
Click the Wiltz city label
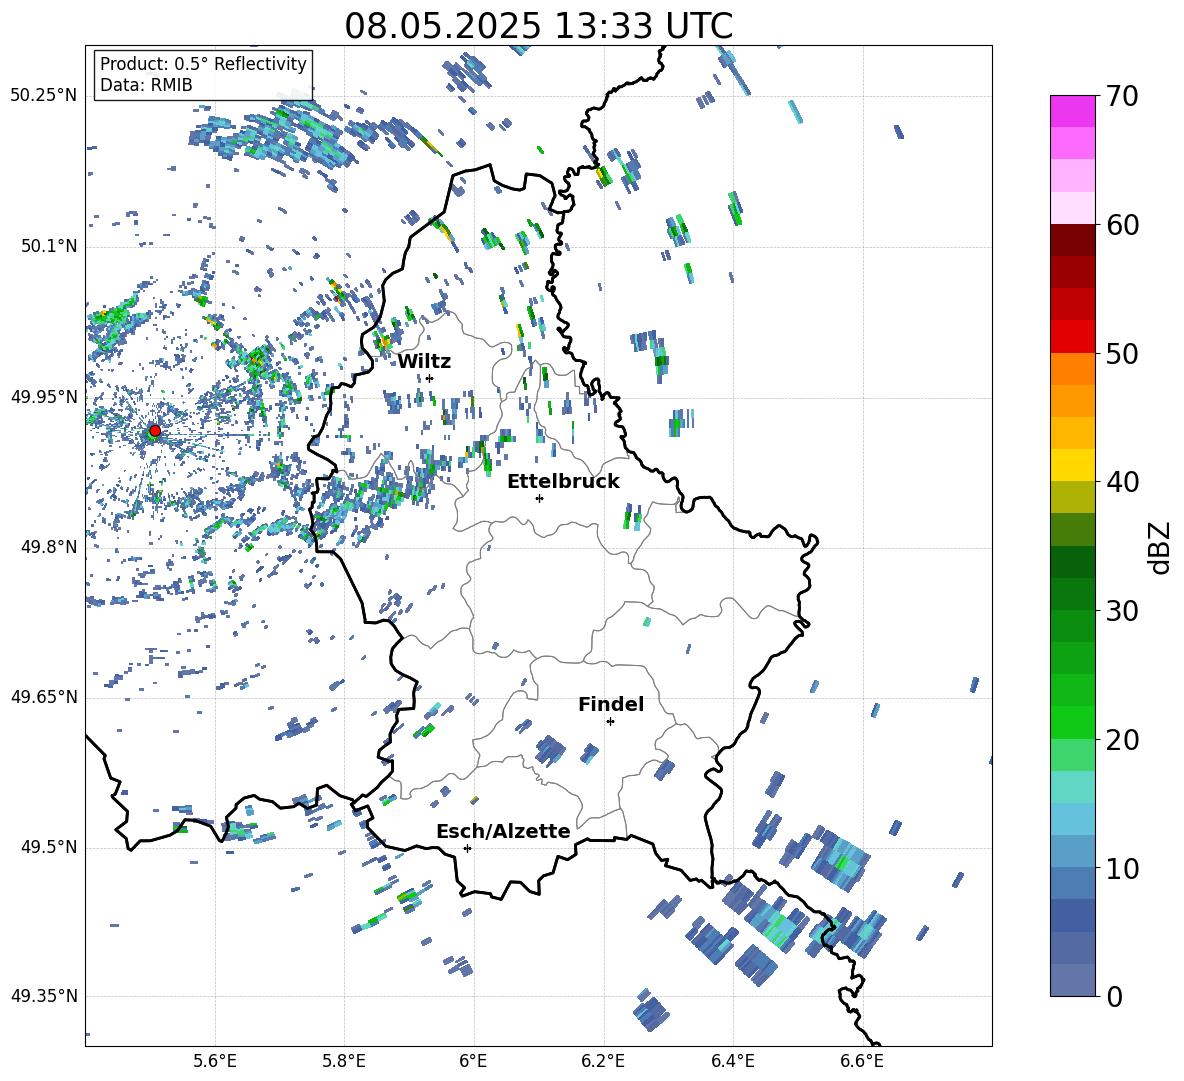pyautogui.click(x=424, y=362)
